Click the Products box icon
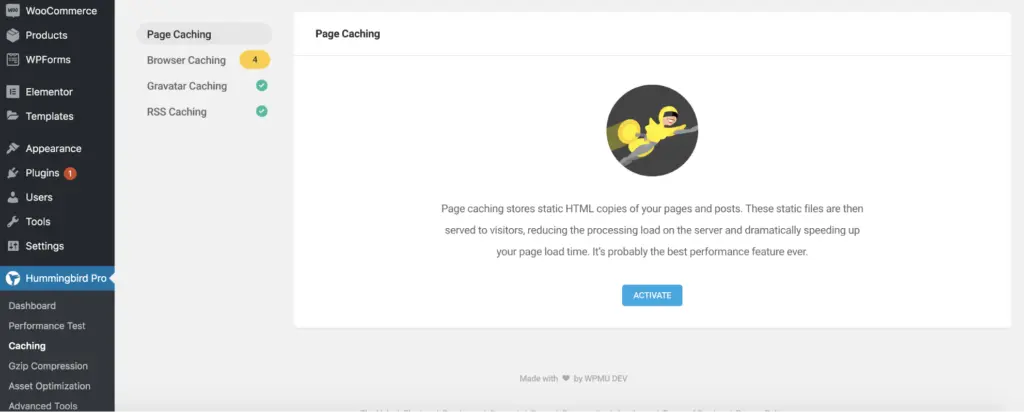1024x412 pixels. click(x=12, y=35)
